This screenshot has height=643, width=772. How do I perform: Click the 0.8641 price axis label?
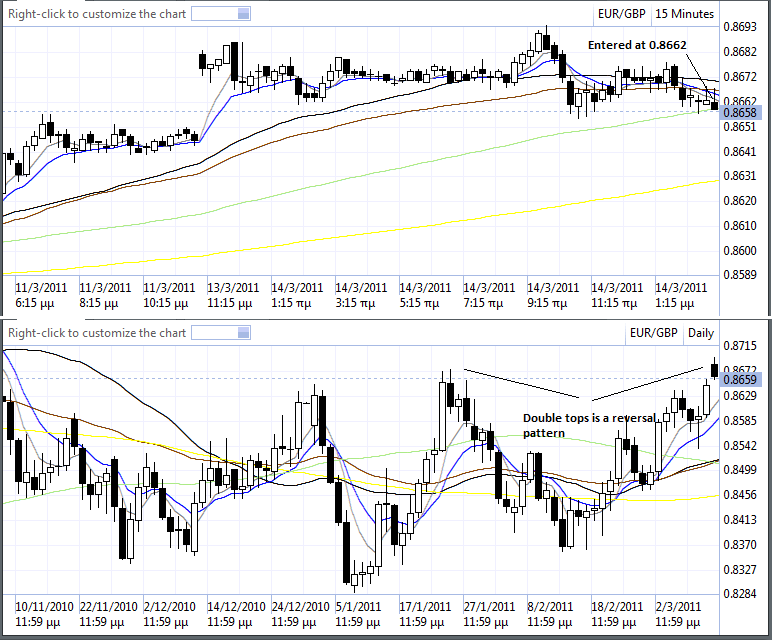[740, 152]
